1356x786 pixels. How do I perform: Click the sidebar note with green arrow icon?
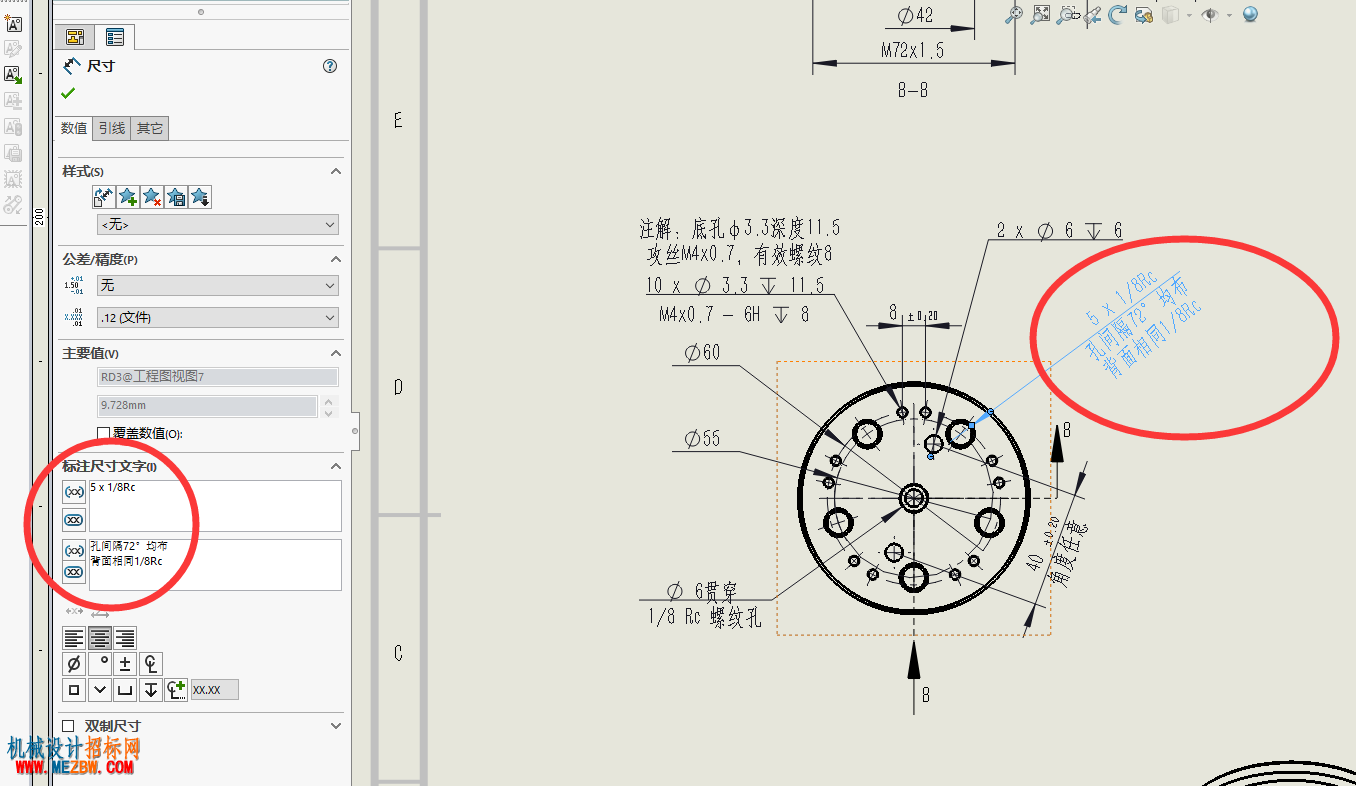pos(13,75)
